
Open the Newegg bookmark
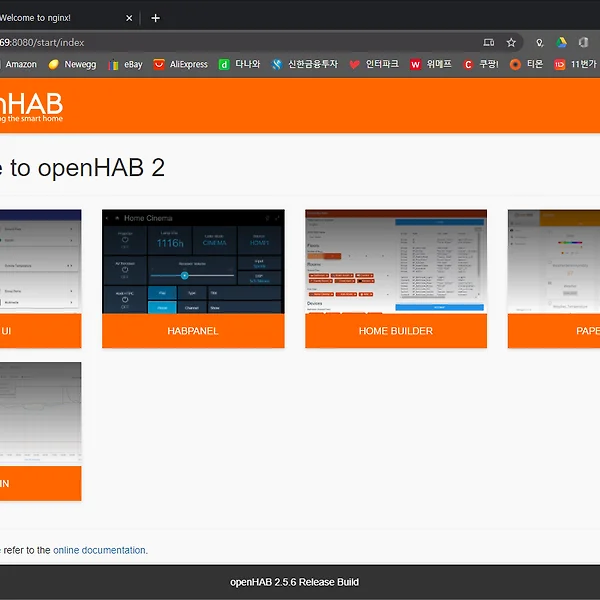(x=72, y=64)
